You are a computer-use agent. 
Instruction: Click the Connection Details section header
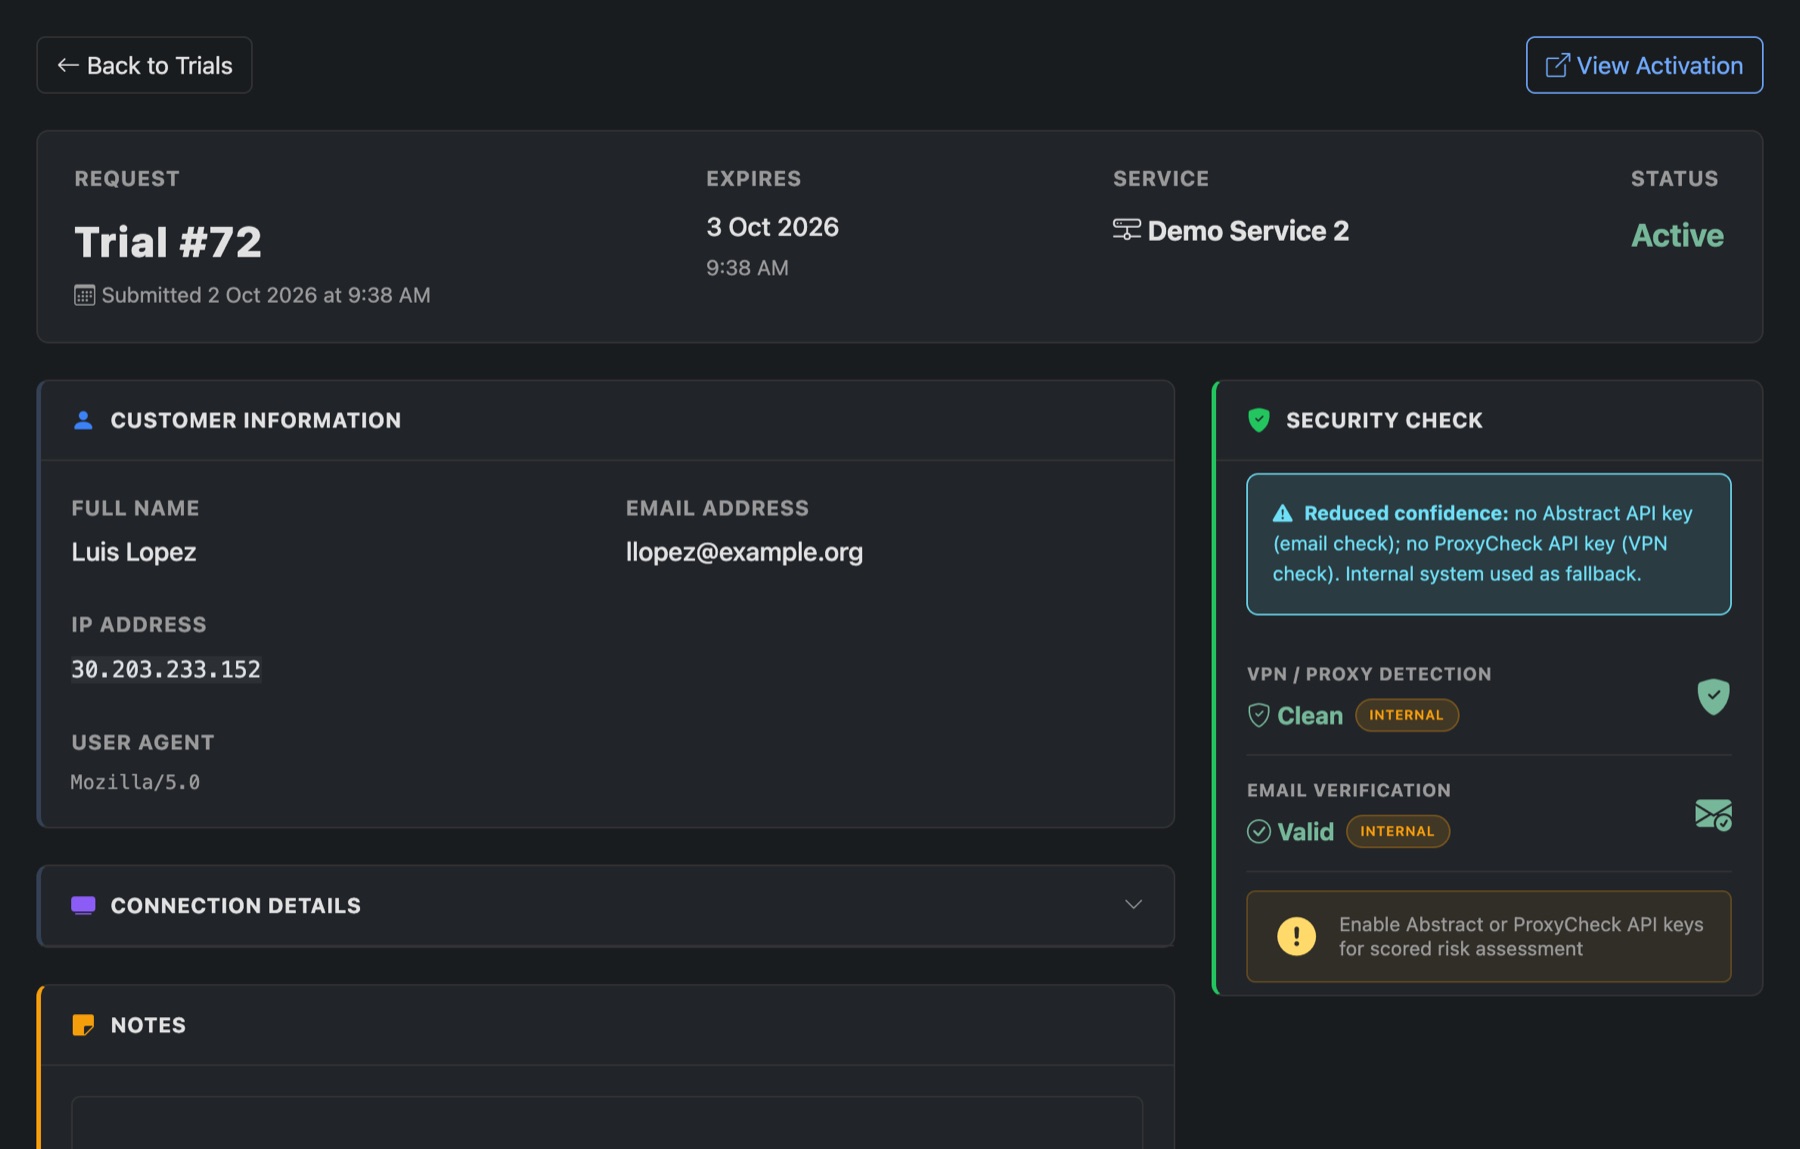[606, 906]
